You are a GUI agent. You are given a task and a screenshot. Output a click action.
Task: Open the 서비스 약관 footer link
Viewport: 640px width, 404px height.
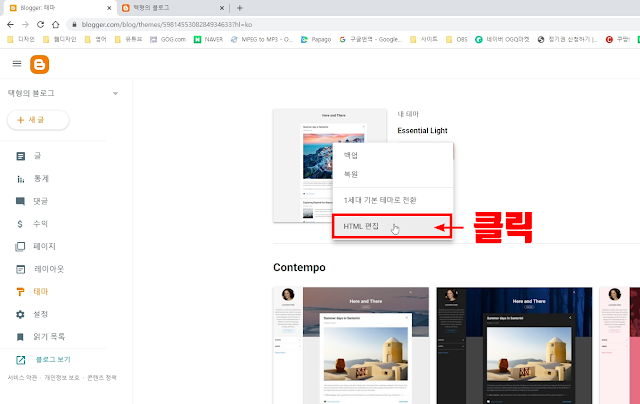22,377
